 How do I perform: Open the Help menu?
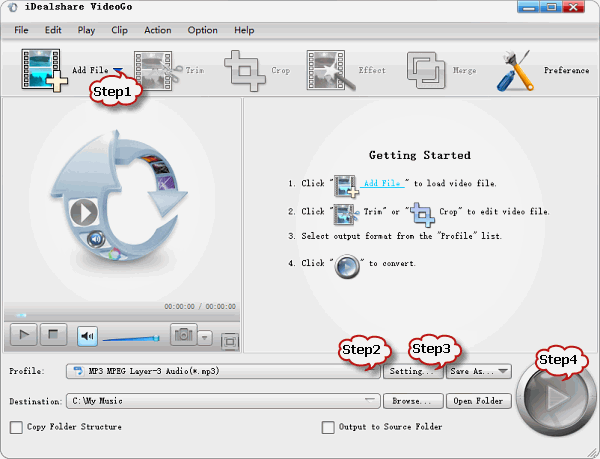[x=244, y=30]
